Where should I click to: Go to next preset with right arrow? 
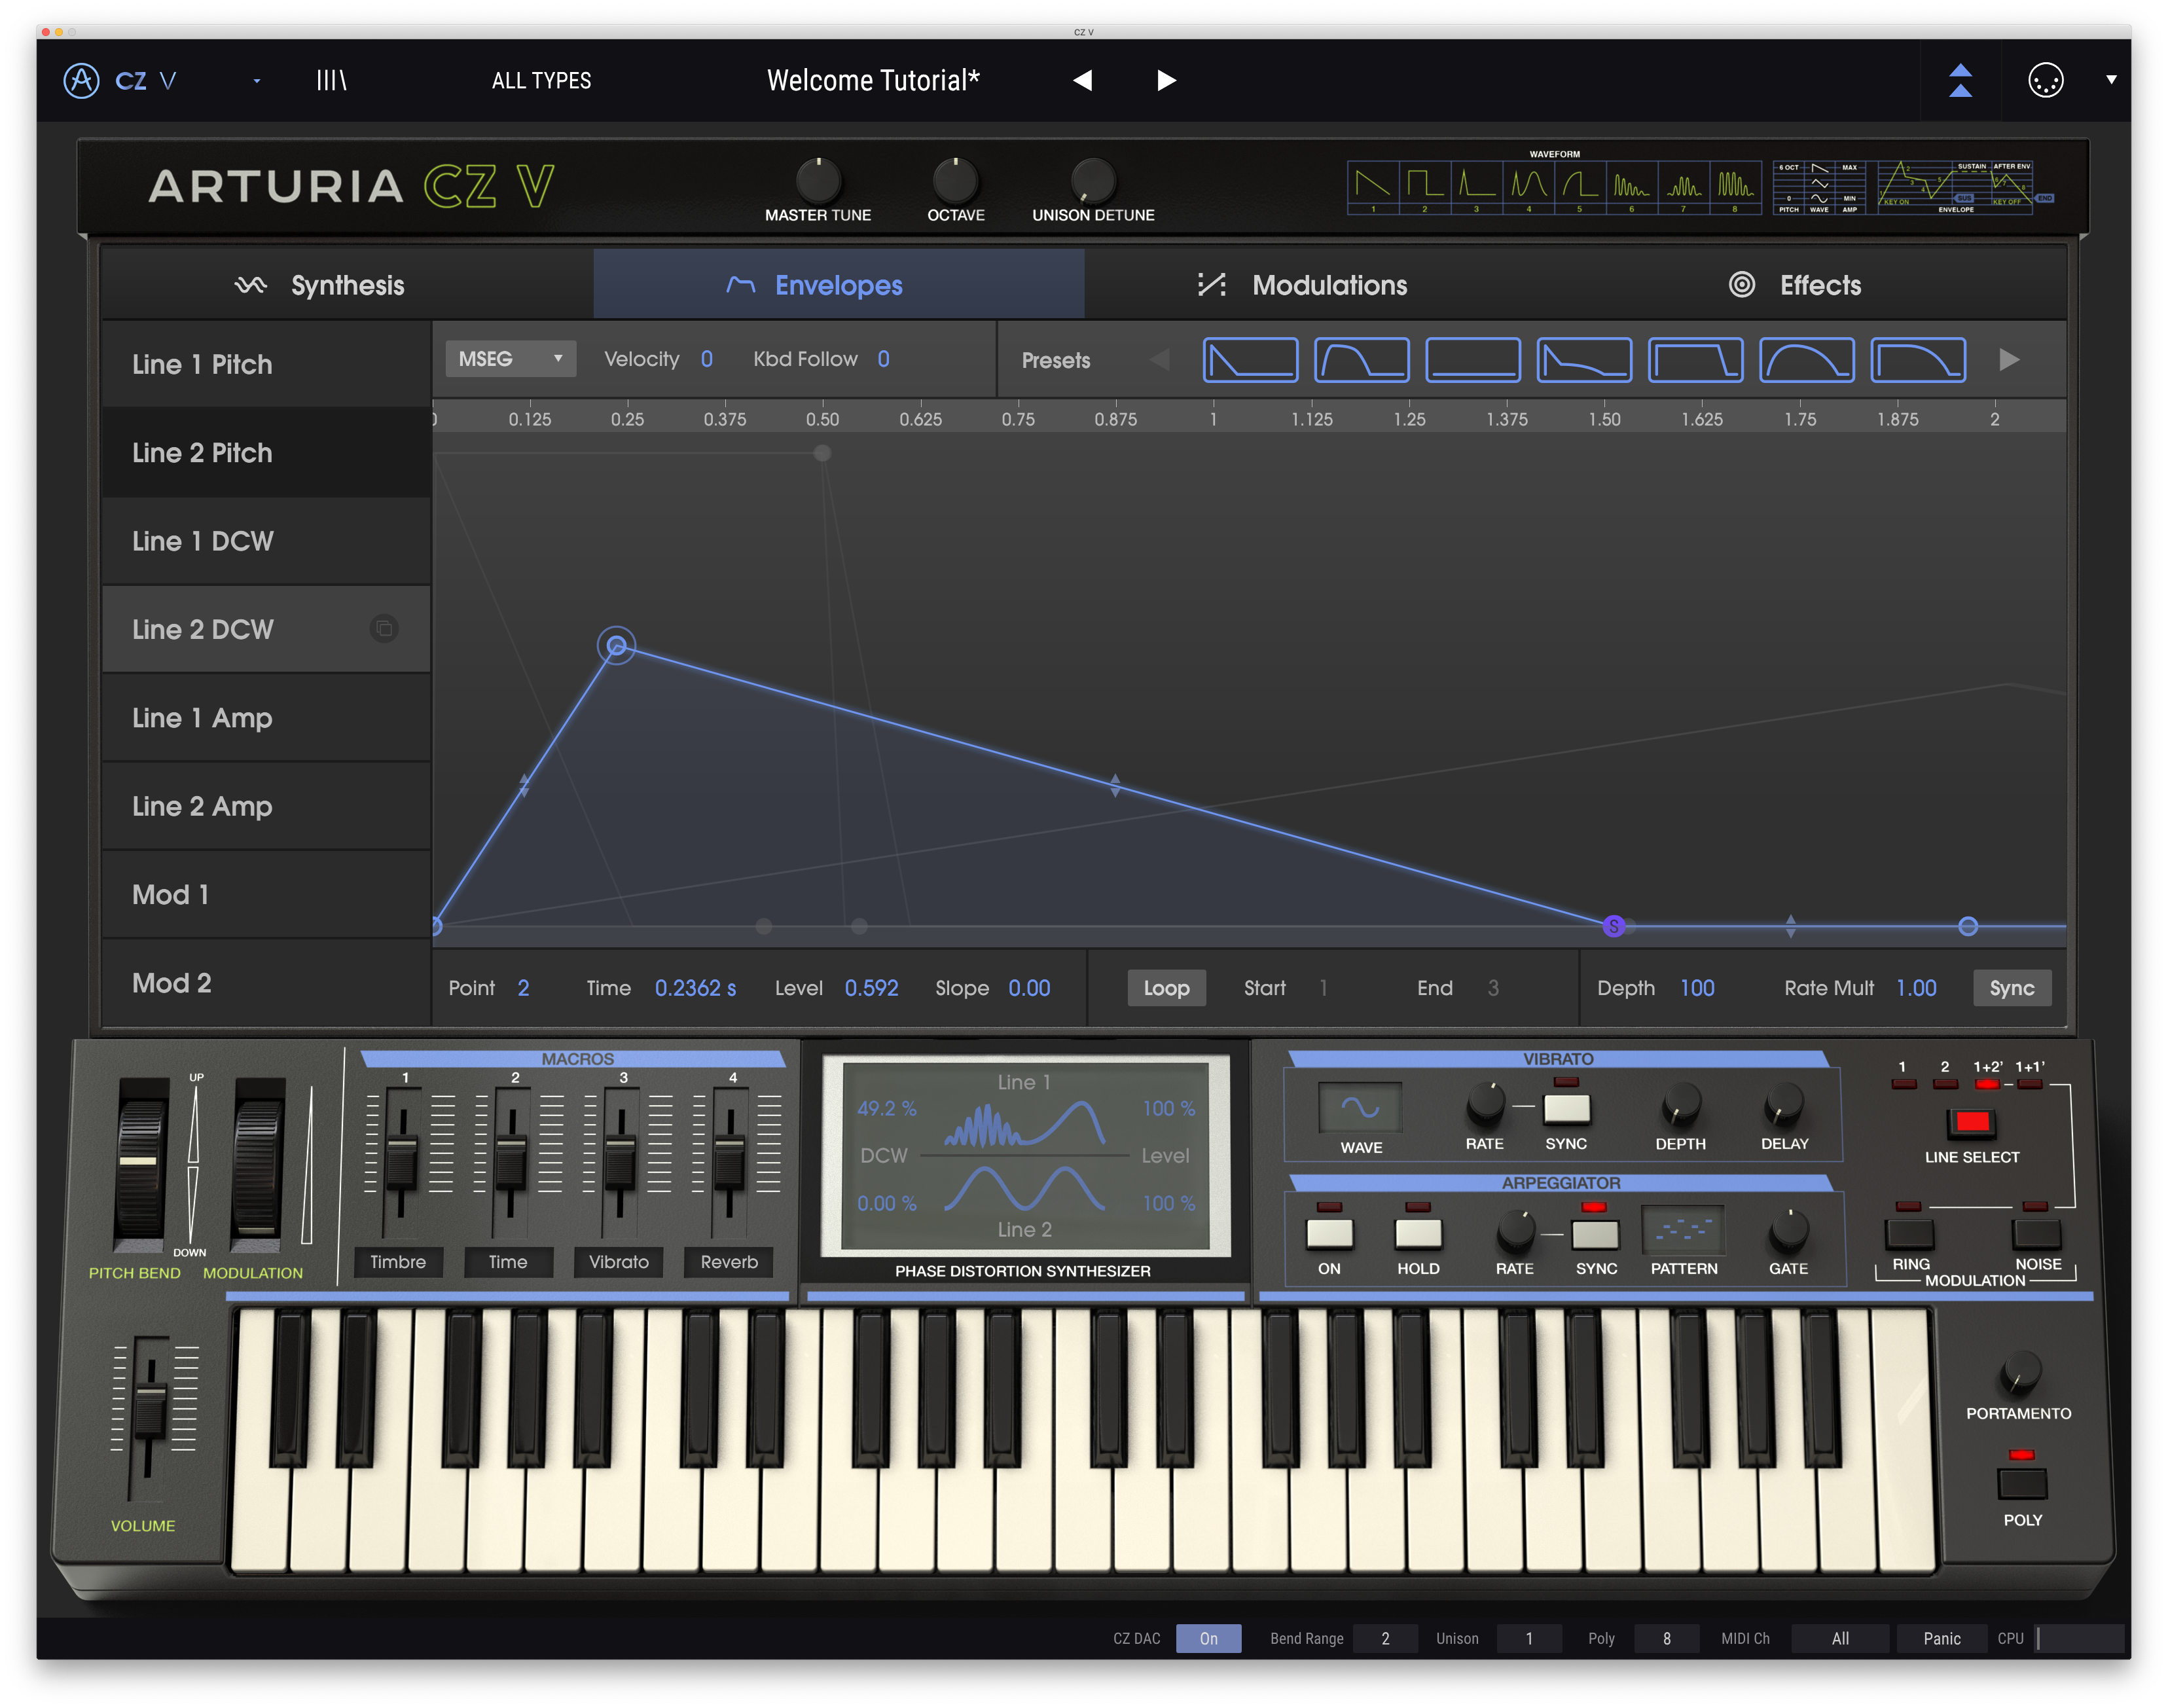[1166, 80]
